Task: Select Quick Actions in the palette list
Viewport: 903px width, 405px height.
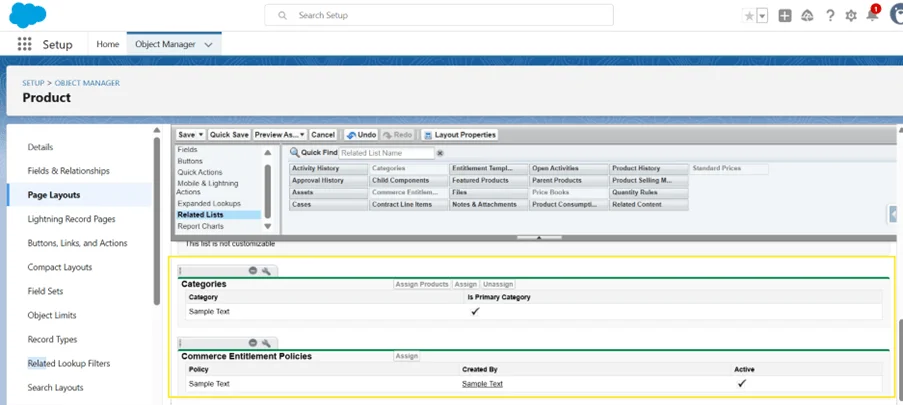Action: pyautogui.click(x=200, y=172)
